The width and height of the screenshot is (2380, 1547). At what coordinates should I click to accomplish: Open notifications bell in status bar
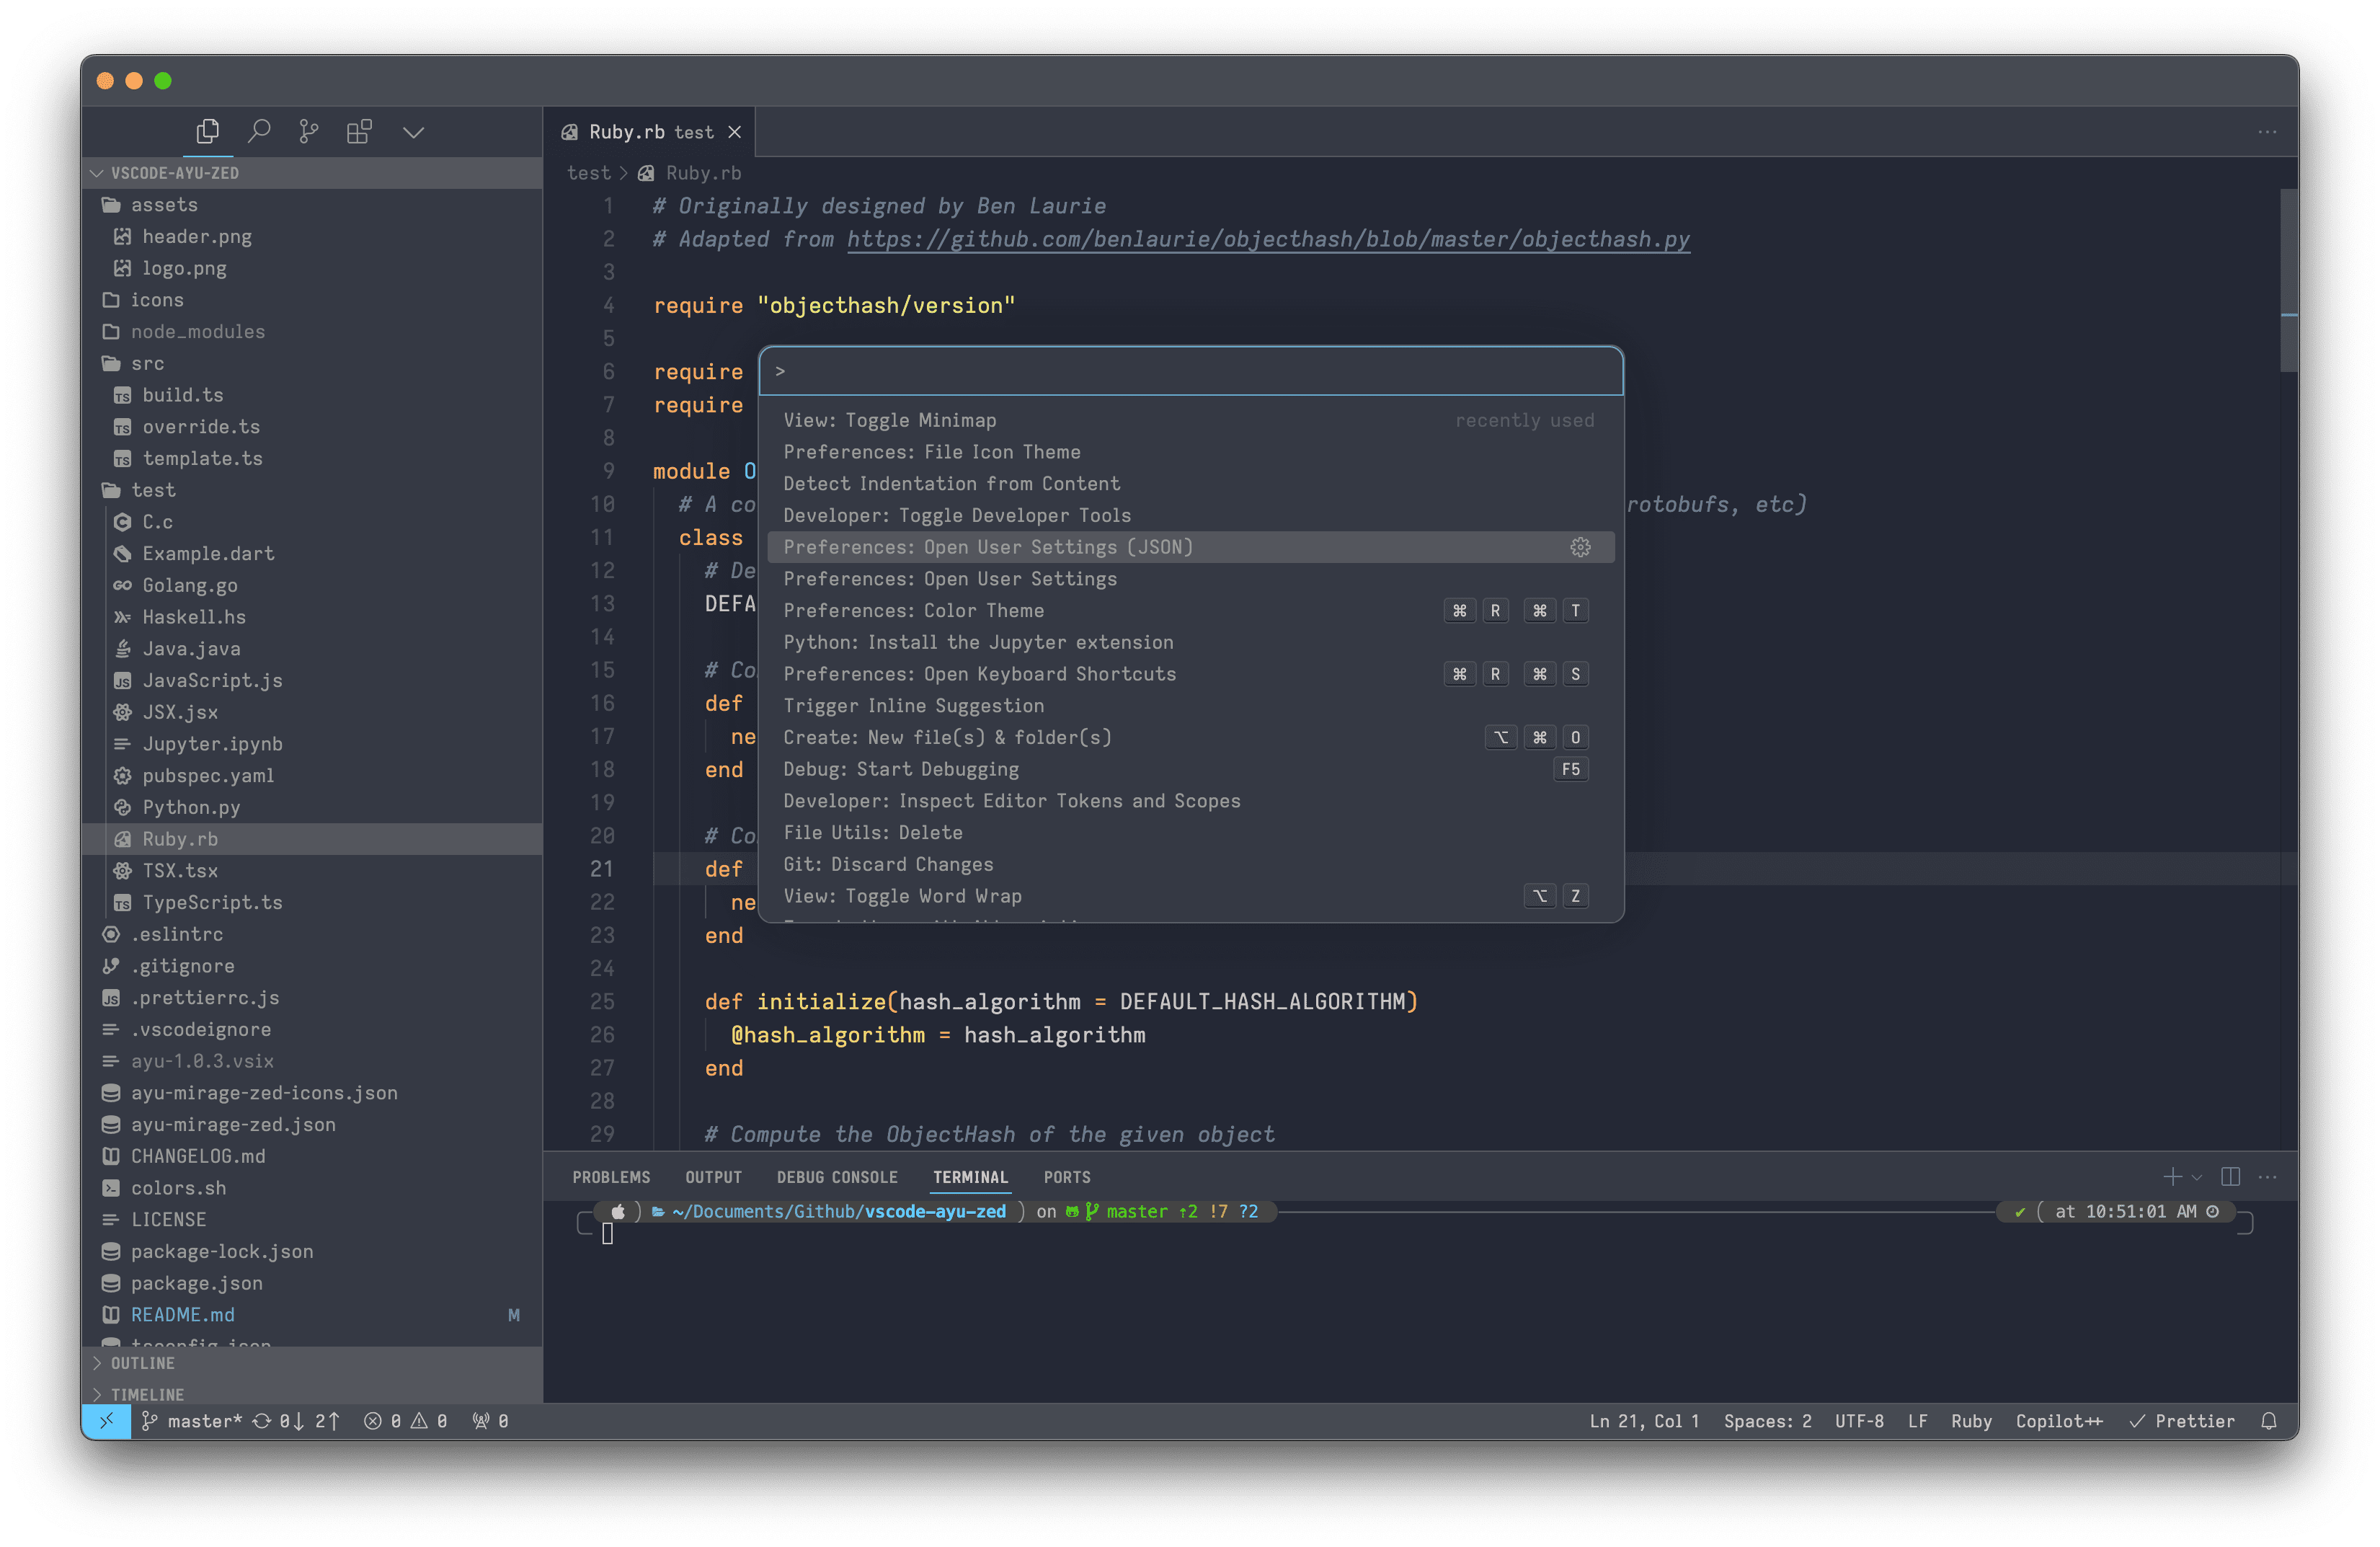(x=2268, y=1421)
